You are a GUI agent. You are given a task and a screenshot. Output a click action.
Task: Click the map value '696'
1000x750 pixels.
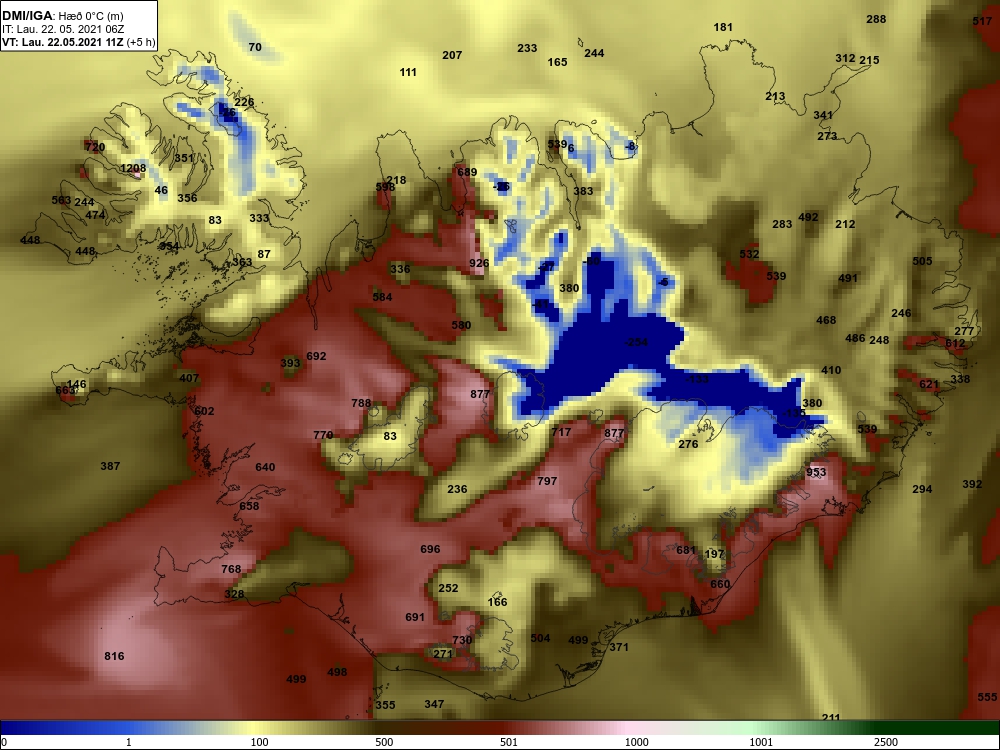click(x=430, y=549)
